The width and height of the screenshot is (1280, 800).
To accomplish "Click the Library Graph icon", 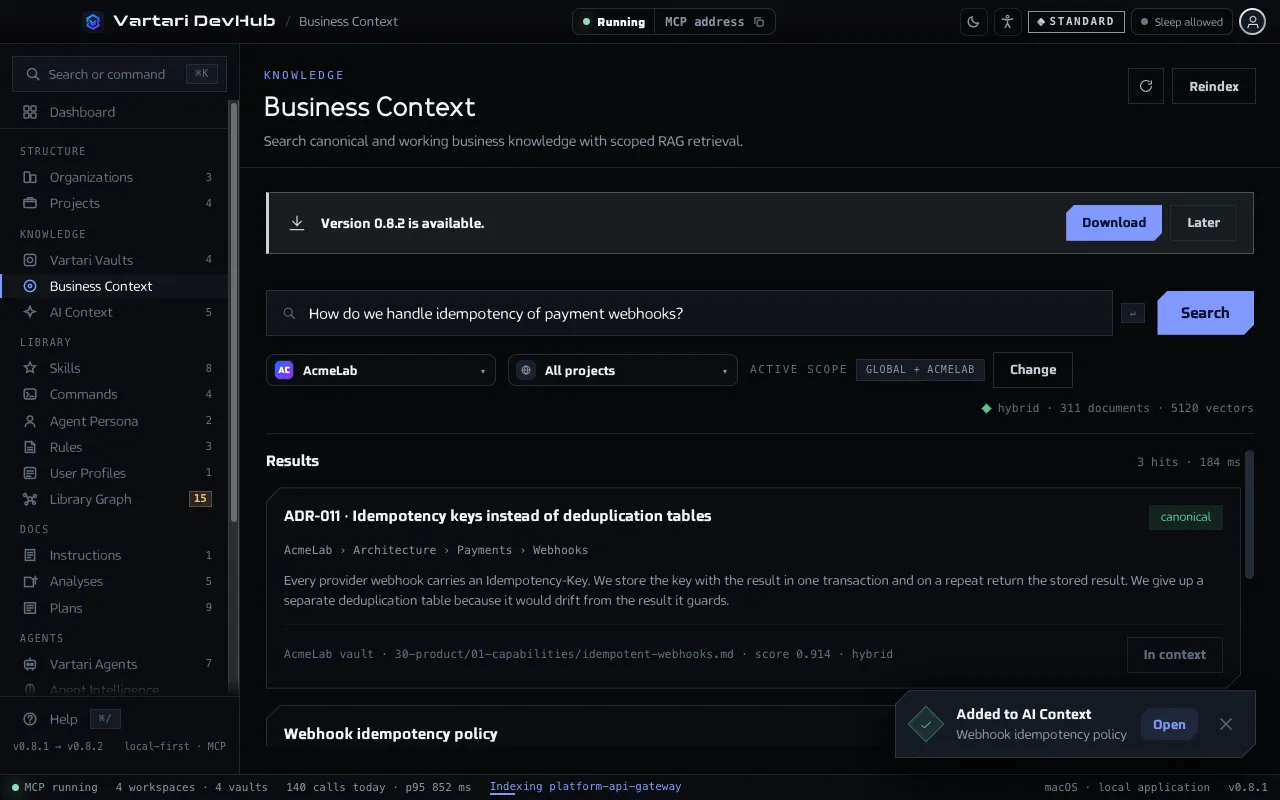I will (30, 499).
